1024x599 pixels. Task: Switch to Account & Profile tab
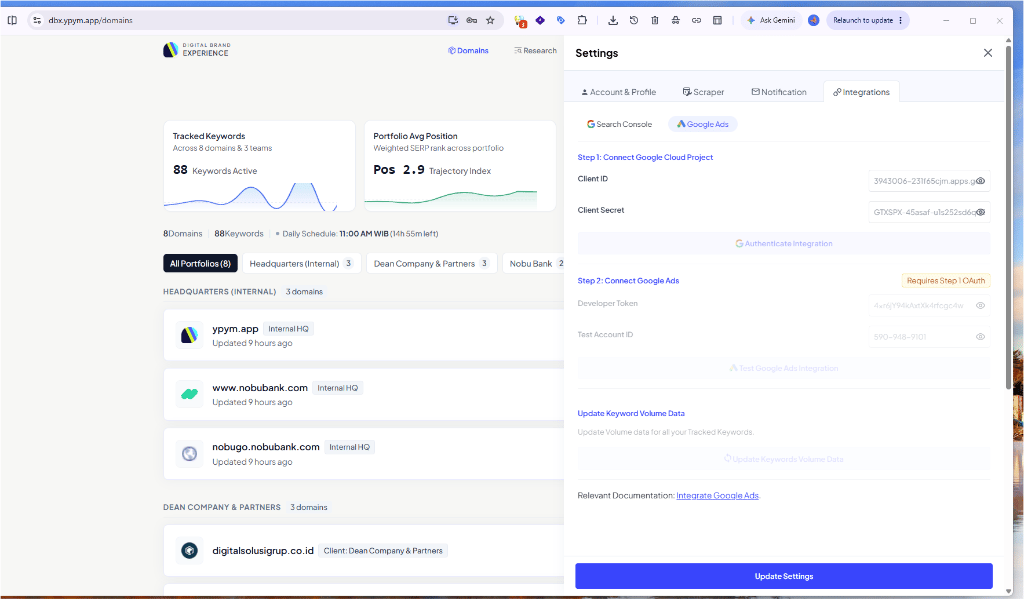pyautogui.click(x=618, y=92)
